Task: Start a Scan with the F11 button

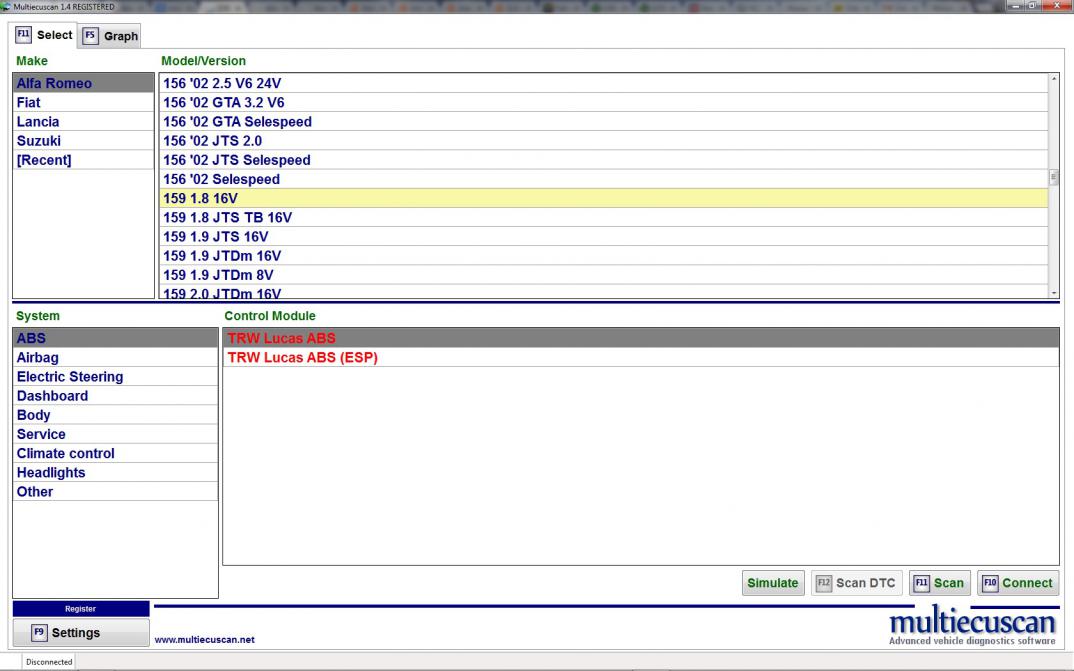Action: coord(939,583)
